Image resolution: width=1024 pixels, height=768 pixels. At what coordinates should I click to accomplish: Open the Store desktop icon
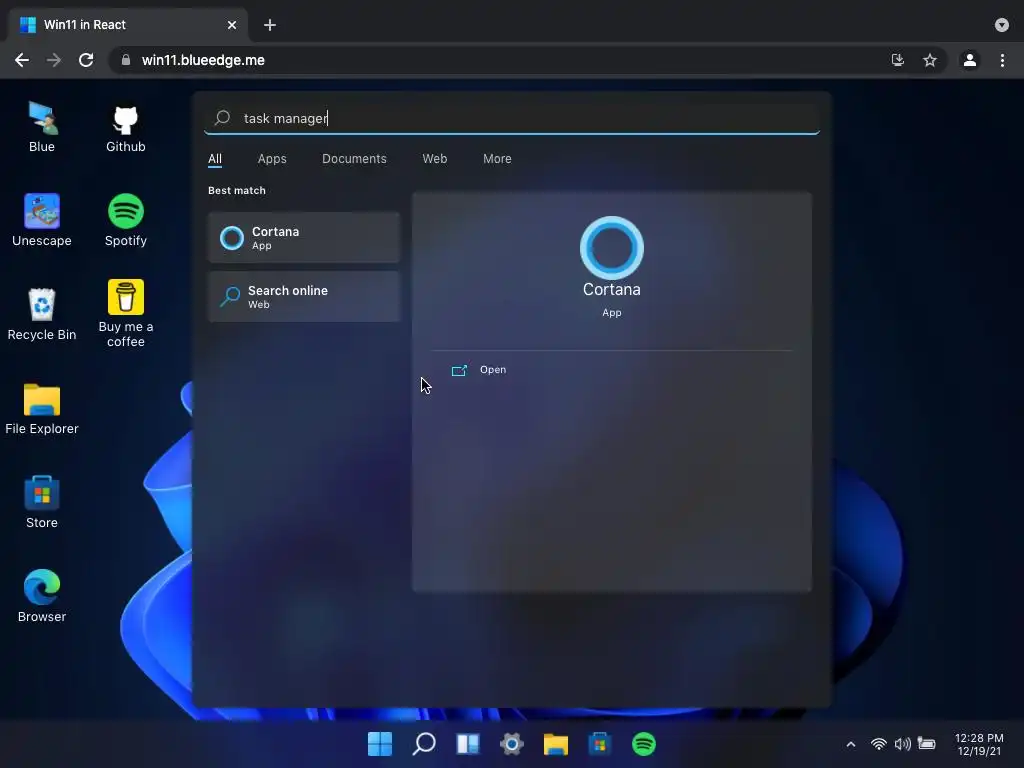click(x=42, y=502)
